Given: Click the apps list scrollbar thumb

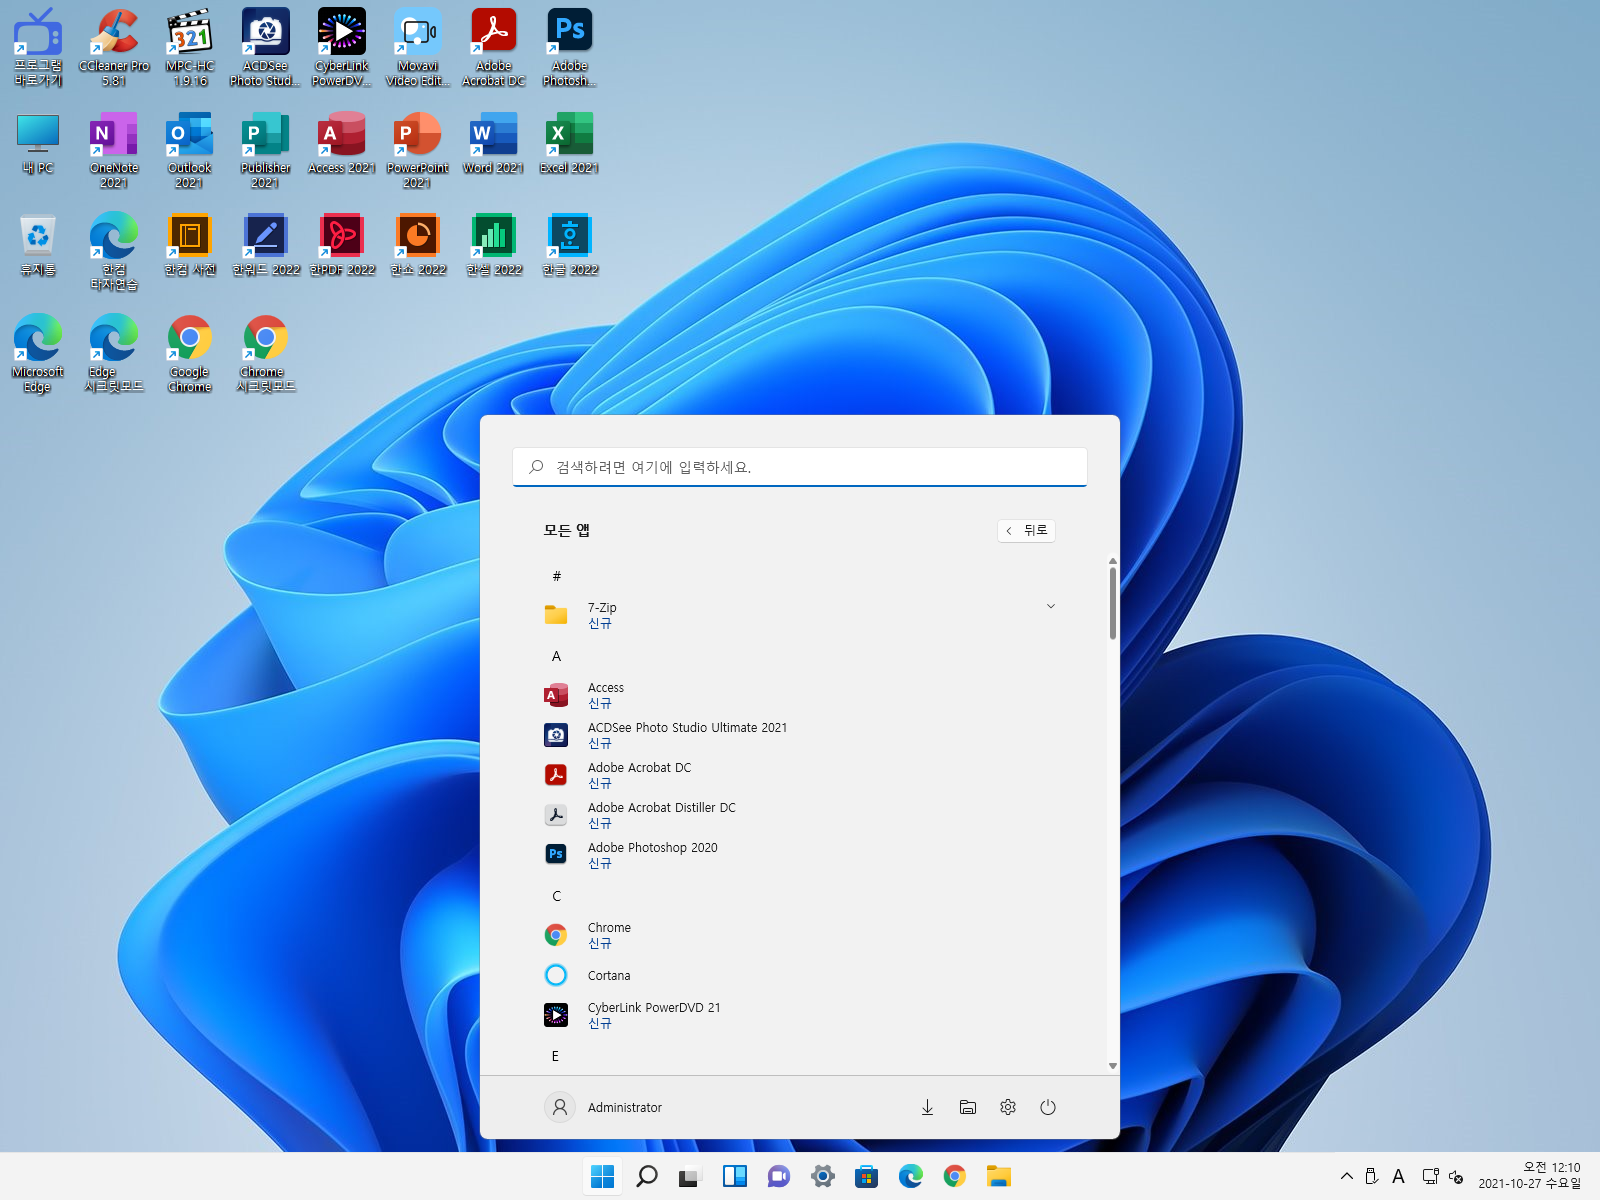Looking at the screenshot, I should (x=1113, y=603).
